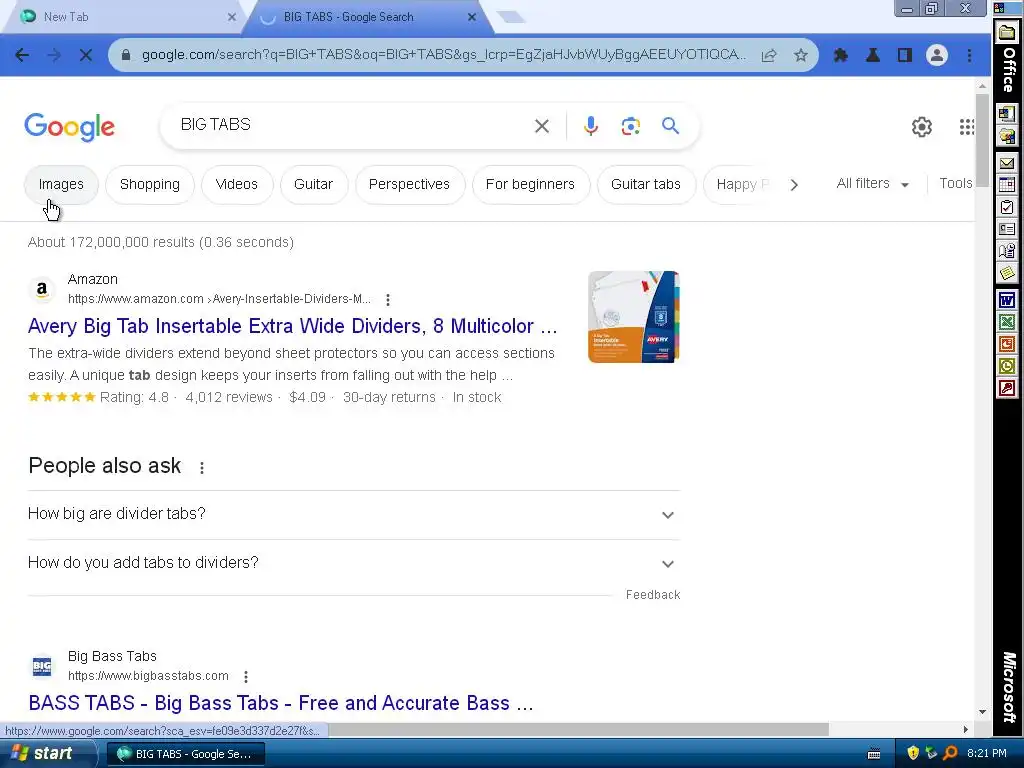This screenshot has height=768, width=1024.
Task: Apply the For beginners filter
Action: coord(530,185)
